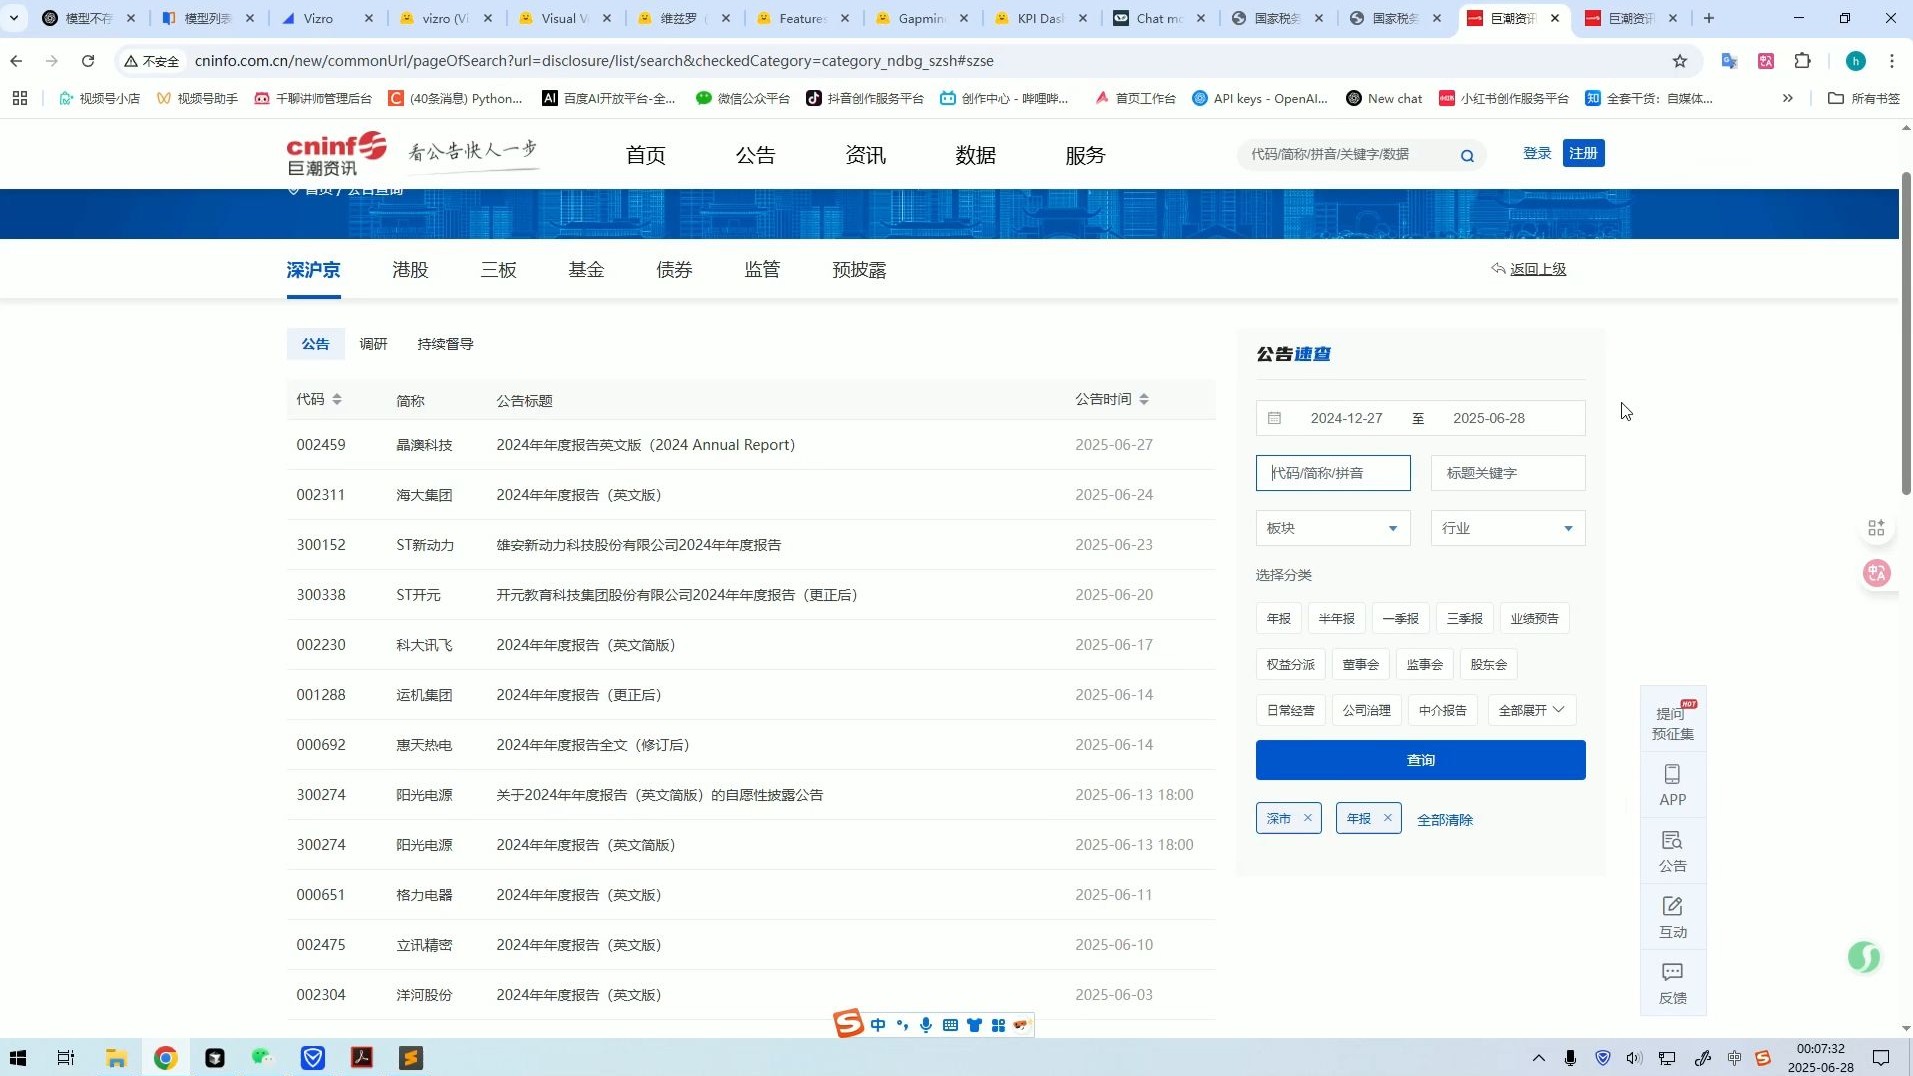Select the 半年报 category filter
Screen dimensions: 1913x1076
click(x=1336, y=618)
